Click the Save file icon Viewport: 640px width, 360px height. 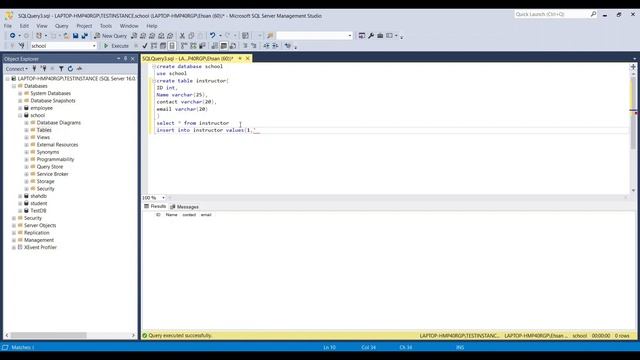point(76,36)
